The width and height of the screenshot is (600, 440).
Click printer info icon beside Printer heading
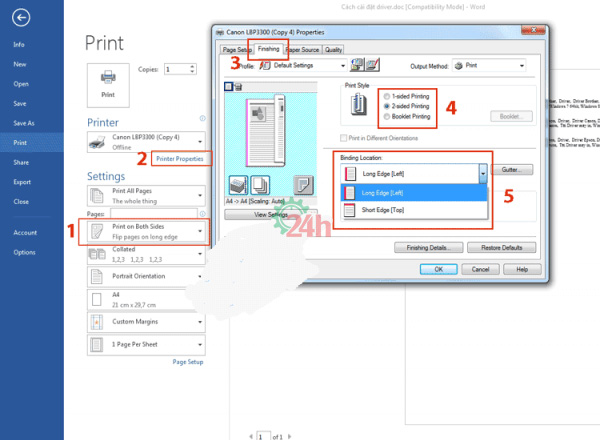tap(202, 118)
